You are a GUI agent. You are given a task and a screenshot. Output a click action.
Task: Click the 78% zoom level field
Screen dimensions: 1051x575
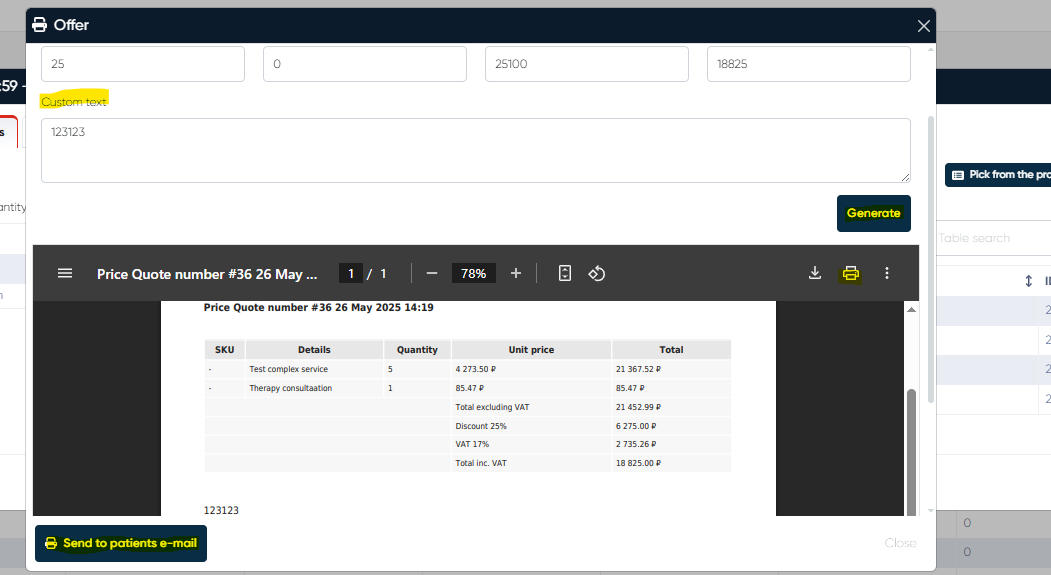[473, 273]
